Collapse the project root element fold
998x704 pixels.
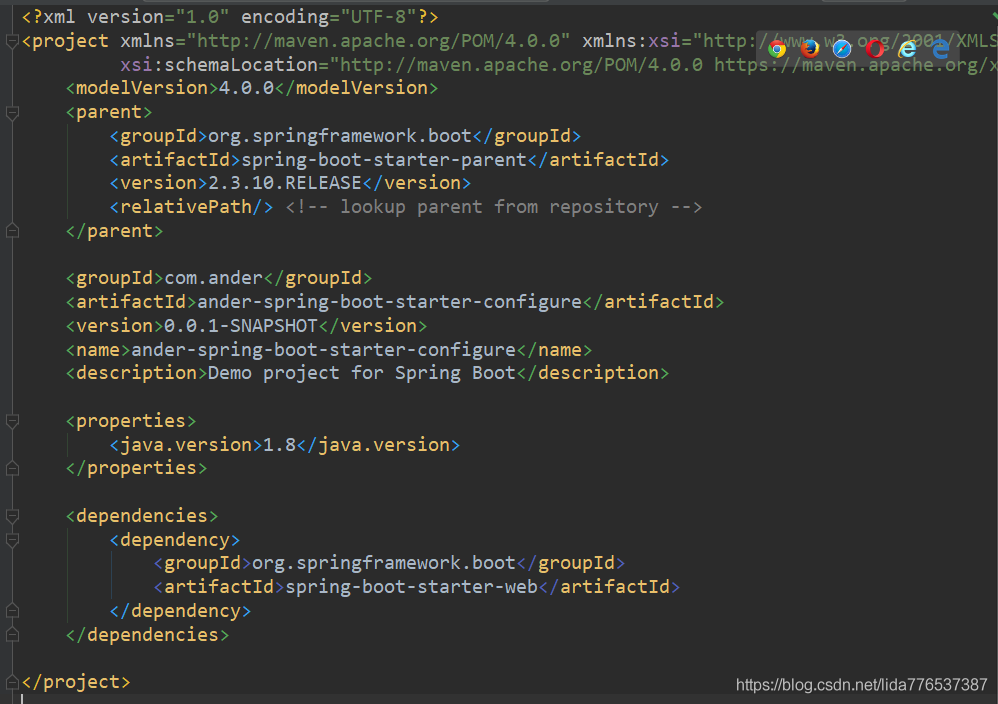point(11,41)
